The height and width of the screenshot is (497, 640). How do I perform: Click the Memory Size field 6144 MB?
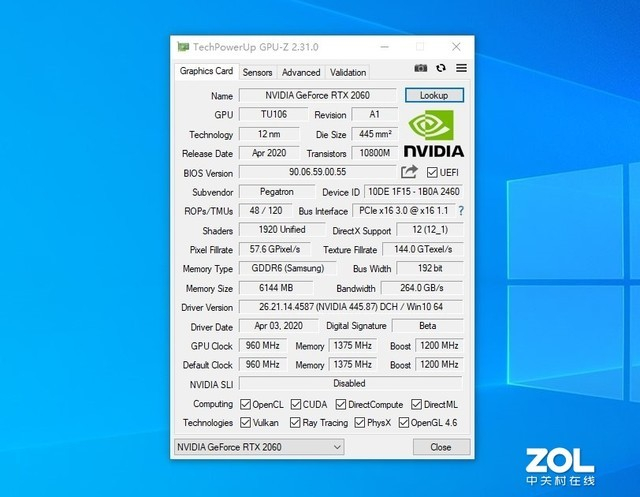(276, 288)
